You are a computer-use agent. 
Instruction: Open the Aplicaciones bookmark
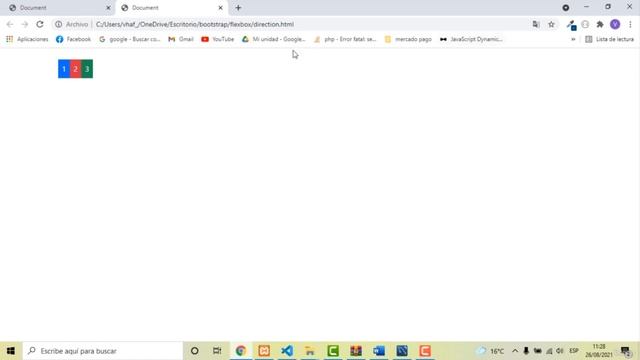(x=27, y=39)
